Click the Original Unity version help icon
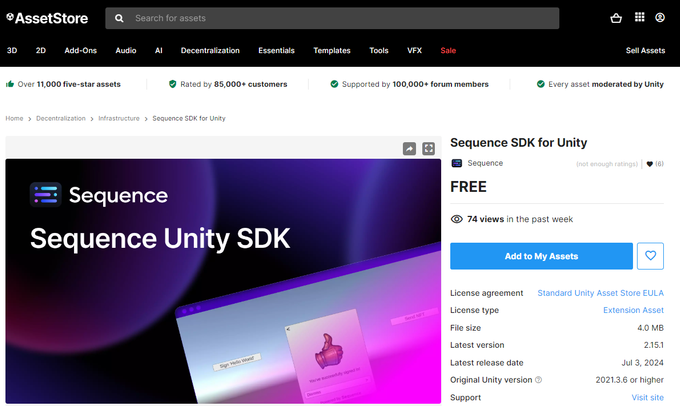 click(x=538, y=380)
